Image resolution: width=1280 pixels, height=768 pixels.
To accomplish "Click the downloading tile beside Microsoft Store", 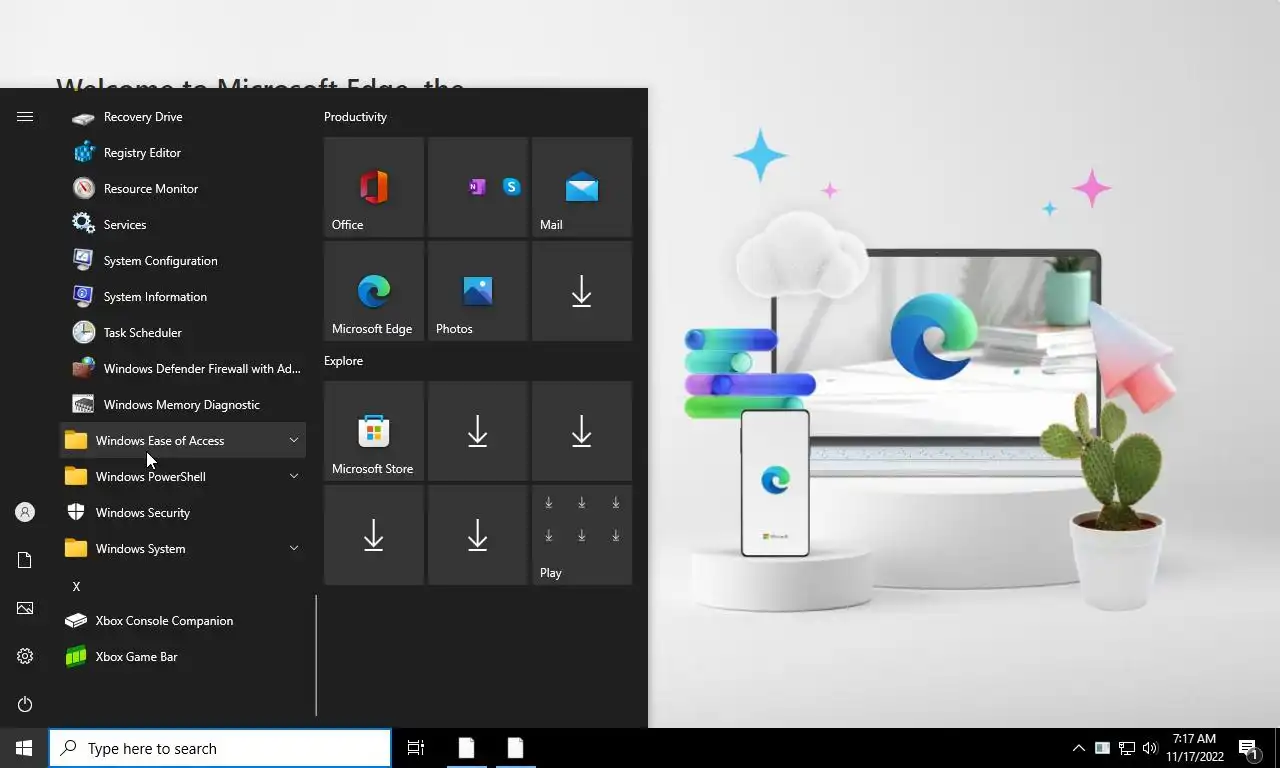I will [478, 431].
